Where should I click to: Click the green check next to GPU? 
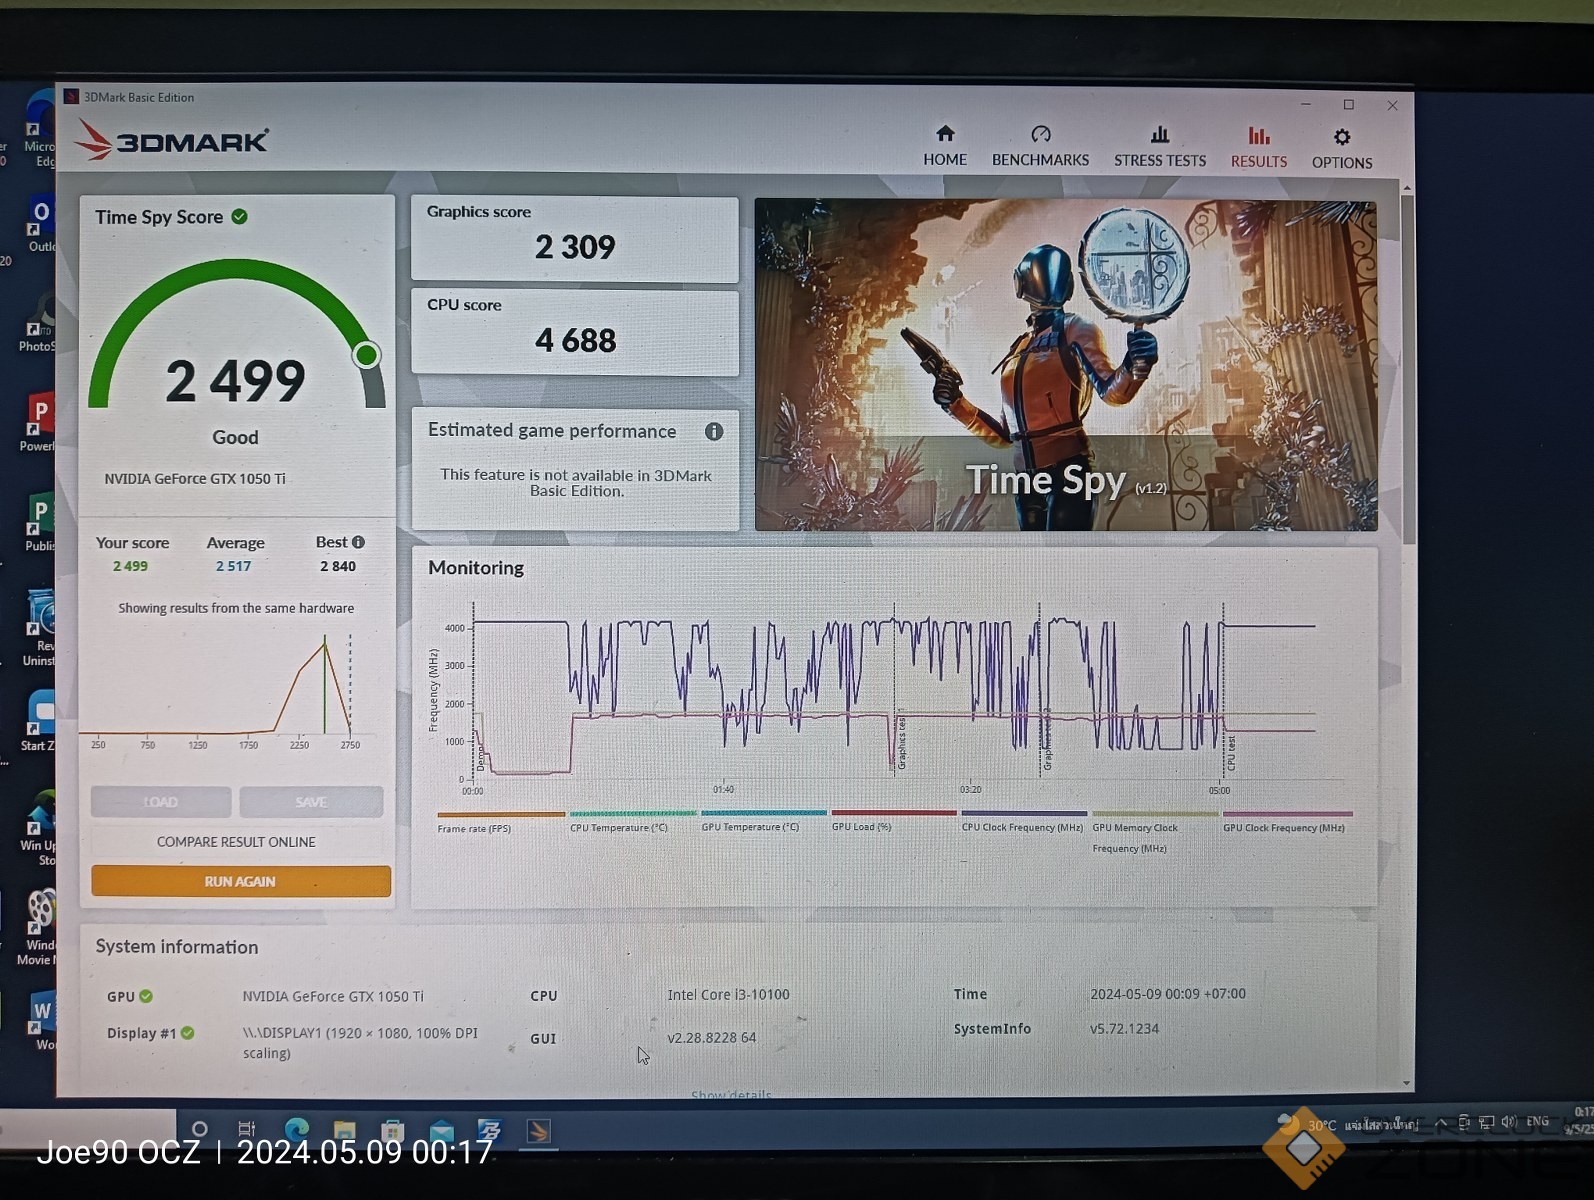pos(146,996)
